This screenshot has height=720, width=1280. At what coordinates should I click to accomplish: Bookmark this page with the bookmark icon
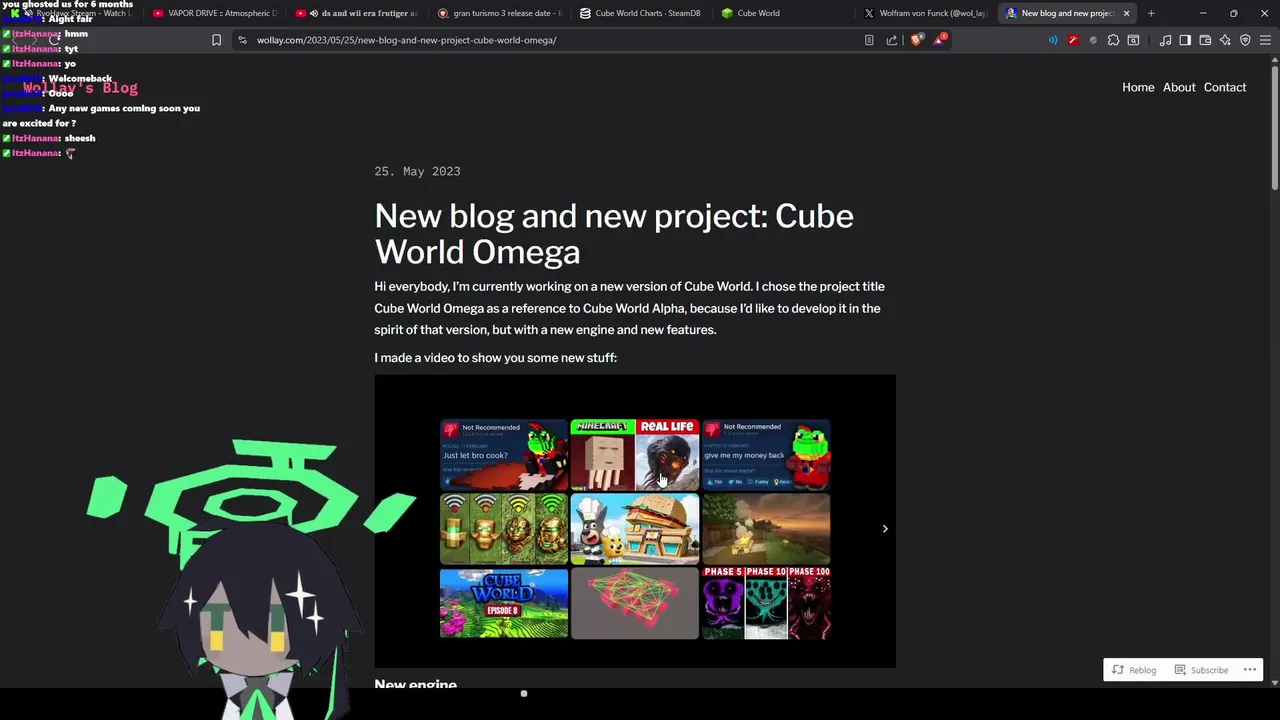pos(216,40)
